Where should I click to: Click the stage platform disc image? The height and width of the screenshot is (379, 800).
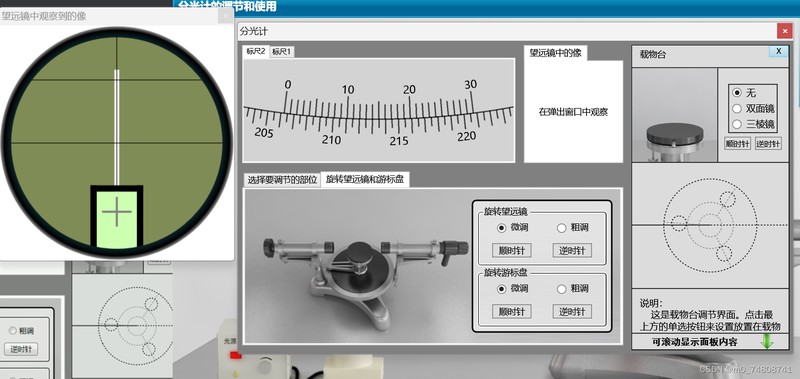click(x=674, y=115)
